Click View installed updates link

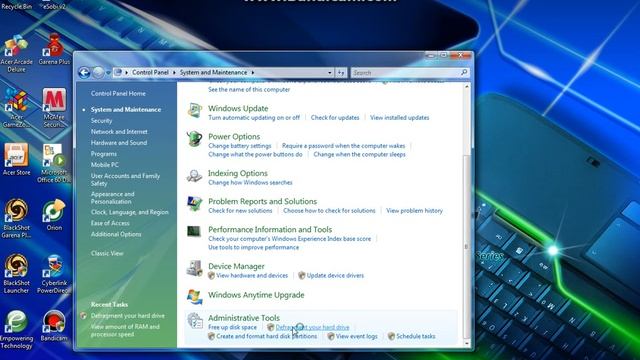coord(400,118)
